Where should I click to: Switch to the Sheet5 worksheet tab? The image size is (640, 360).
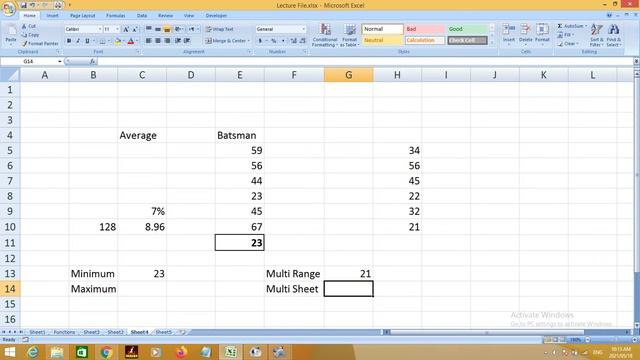click(164, 332)
